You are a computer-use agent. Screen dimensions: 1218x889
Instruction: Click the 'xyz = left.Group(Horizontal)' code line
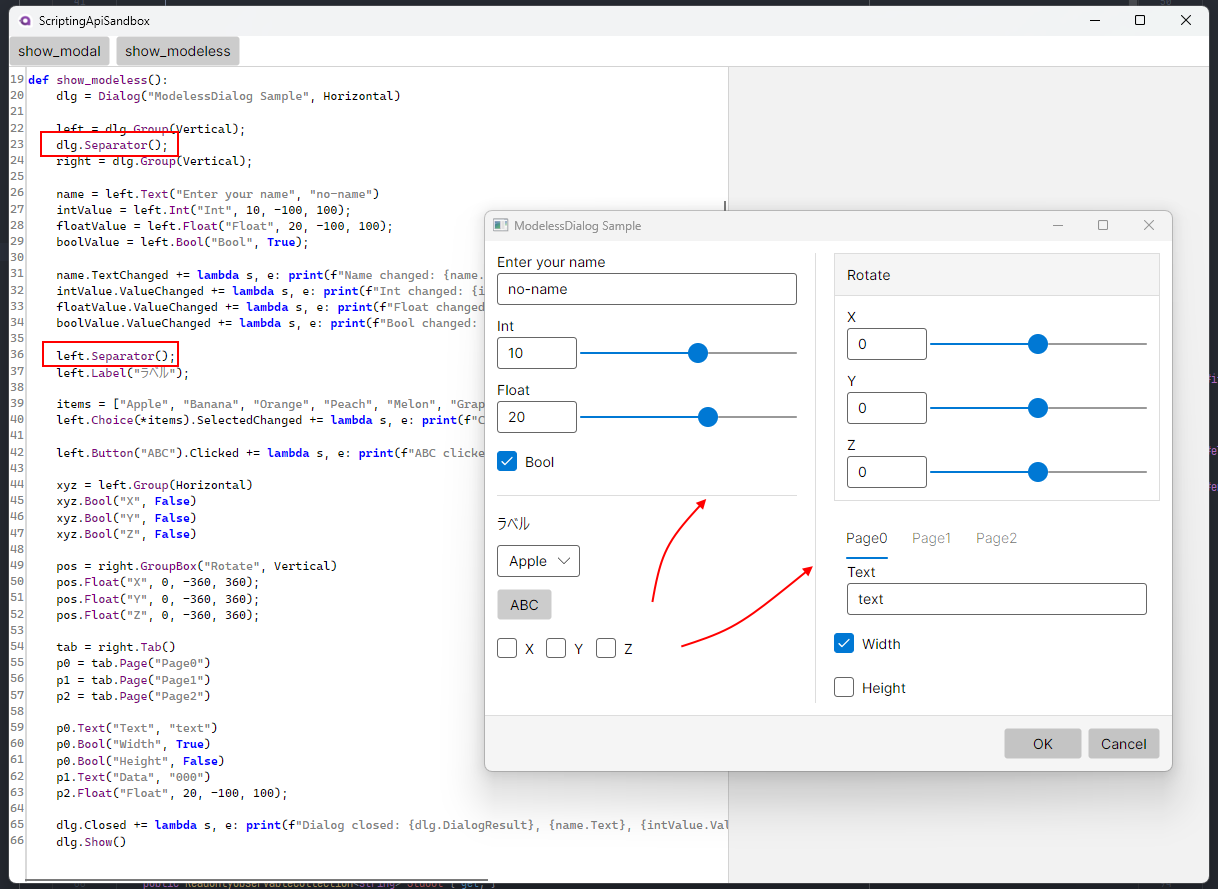pyautogui.click(x=154, y=485)
